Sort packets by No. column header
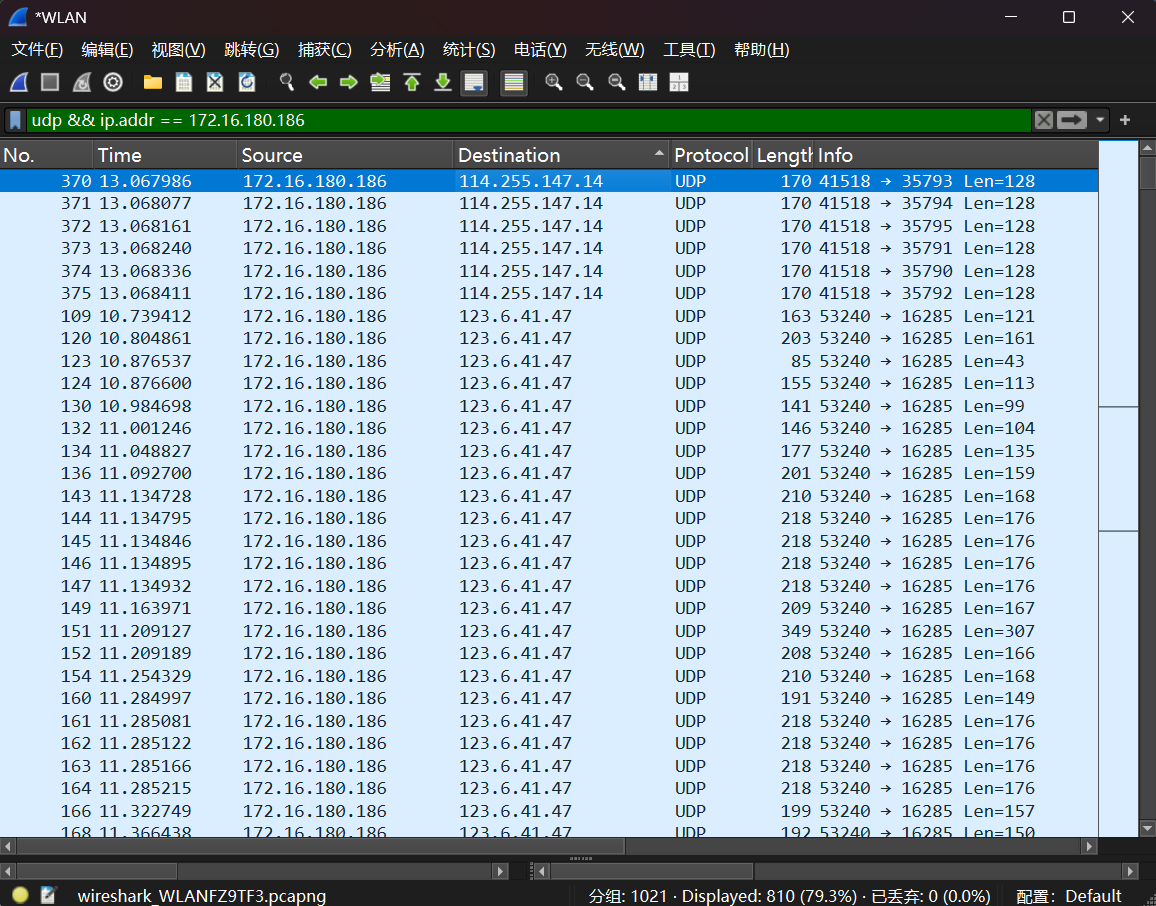The image size is (1156, 906). pyautogui.click(x=46, y=156)
